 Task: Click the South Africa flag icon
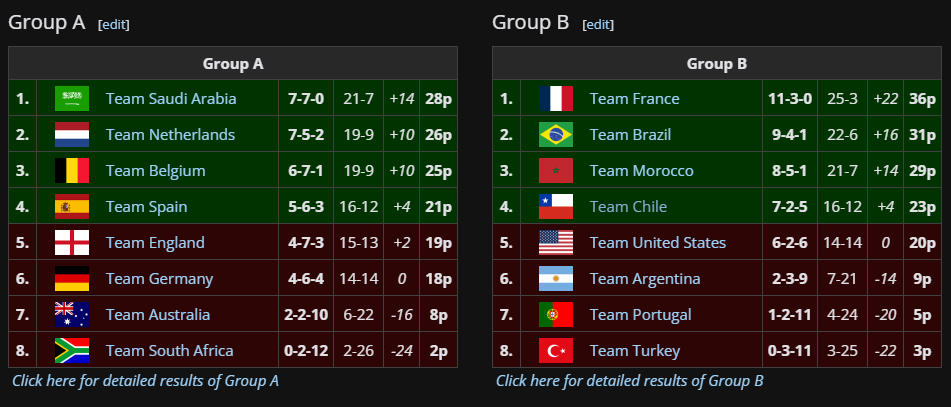pos(72,351)
